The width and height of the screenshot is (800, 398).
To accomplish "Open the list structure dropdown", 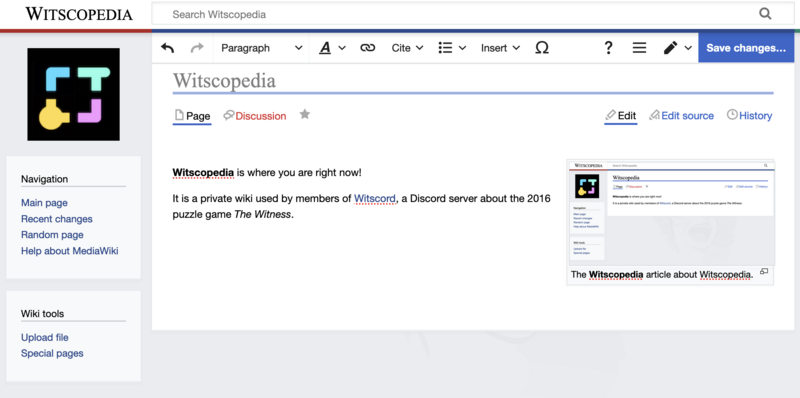I will tap(452, 48).
